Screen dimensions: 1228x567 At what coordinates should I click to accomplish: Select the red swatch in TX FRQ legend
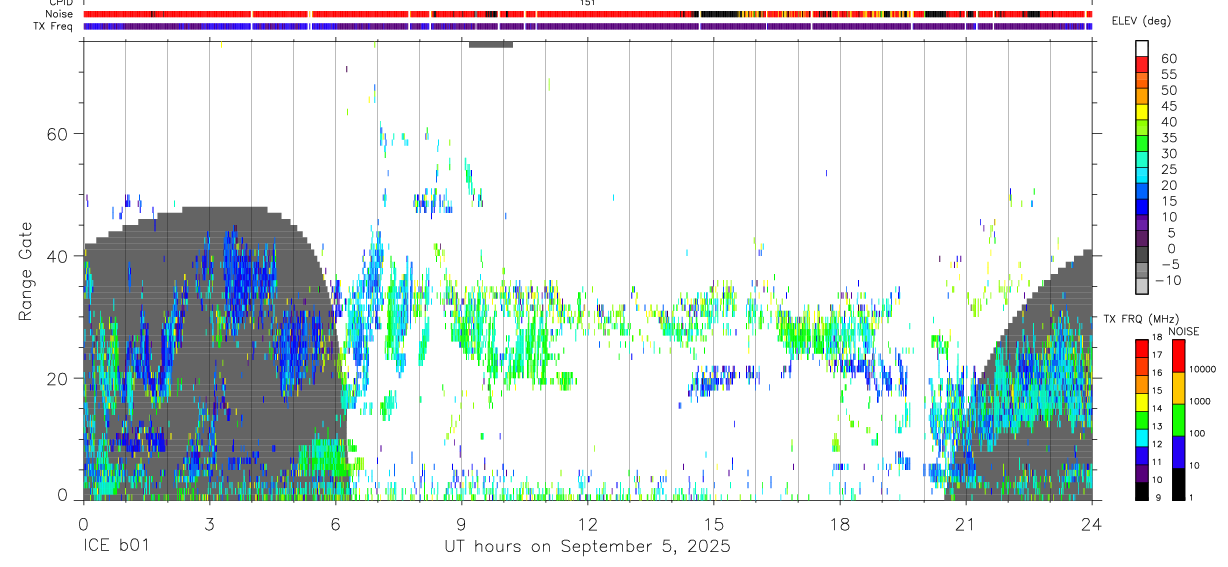[1142, 349]
